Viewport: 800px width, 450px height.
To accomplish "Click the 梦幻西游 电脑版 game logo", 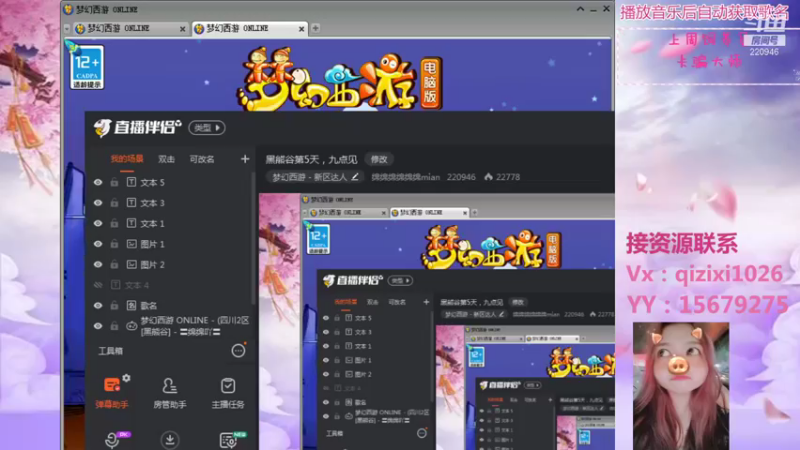I will tap(339, 80).
